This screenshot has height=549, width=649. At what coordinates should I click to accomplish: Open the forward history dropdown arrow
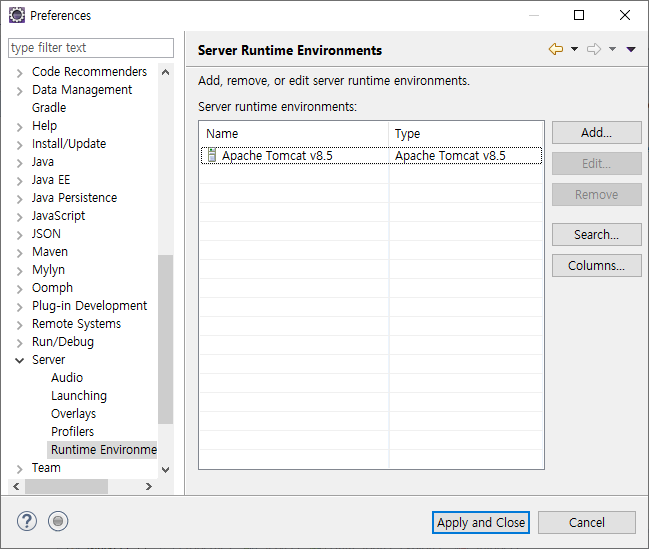[613, 49]
